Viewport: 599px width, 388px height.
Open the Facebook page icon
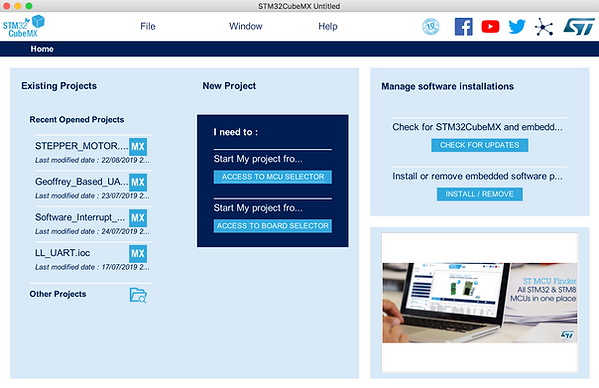coord(463,26)
